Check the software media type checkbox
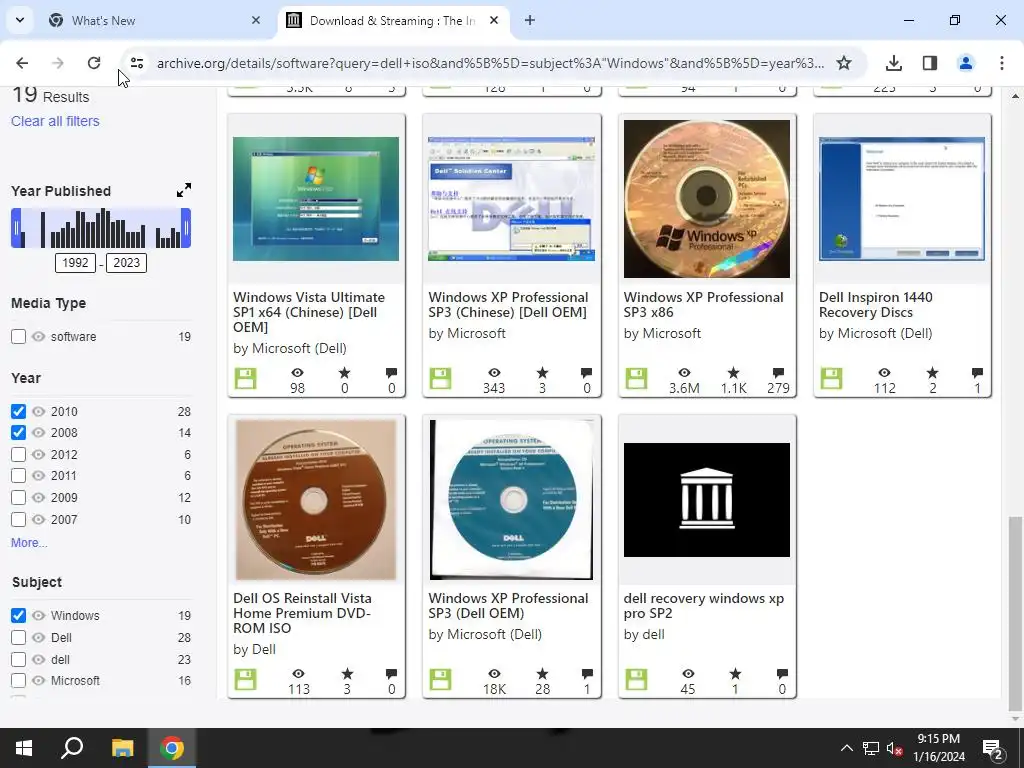This screenshot has width=1024, height=768. click(x=18, y=336)
